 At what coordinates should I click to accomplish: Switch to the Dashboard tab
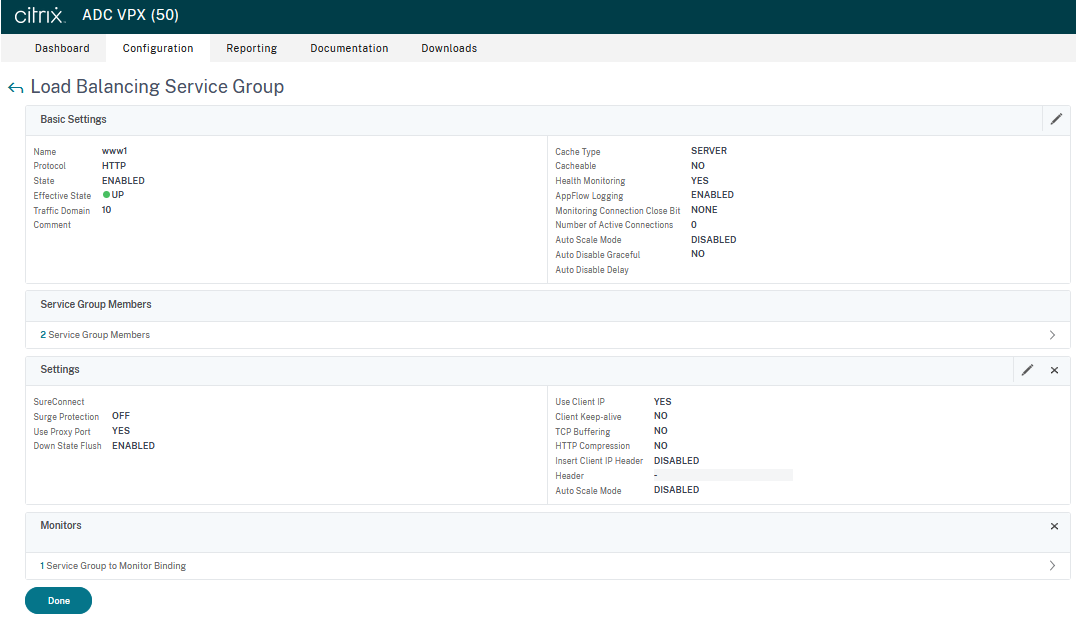tap(62, 48)
